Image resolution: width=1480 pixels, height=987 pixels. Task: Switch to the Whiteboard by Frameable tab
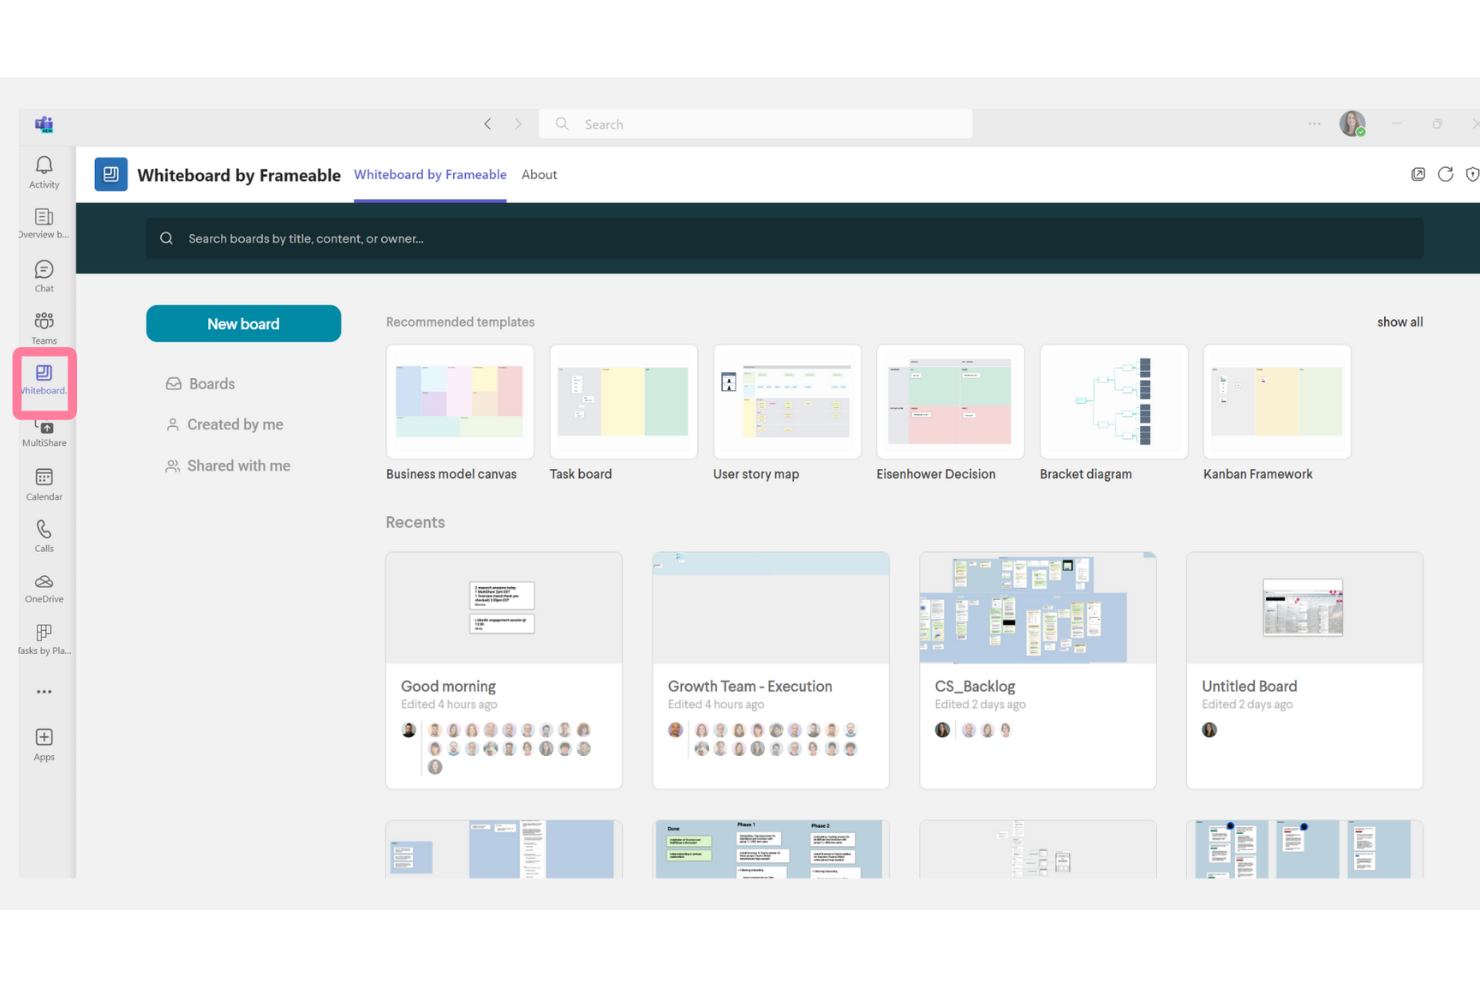click(430, 175)
